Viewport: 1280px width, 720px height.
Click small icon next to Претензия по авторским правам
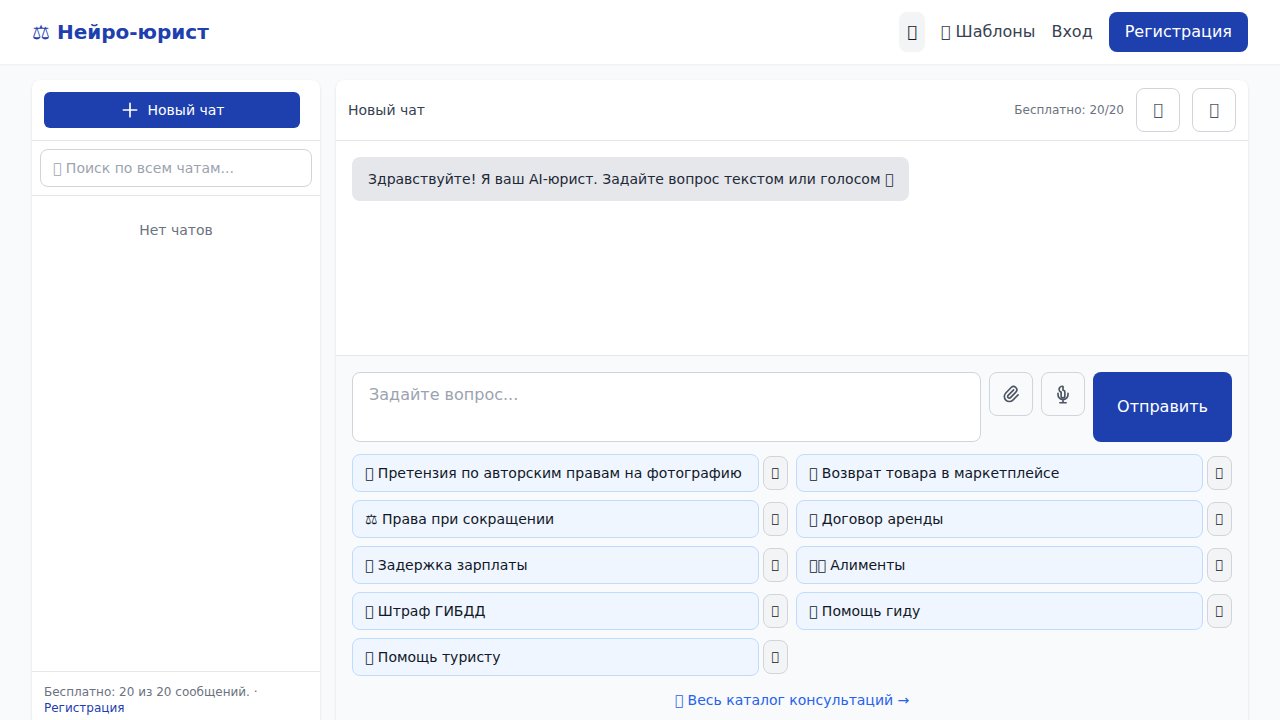coord(775,473)
